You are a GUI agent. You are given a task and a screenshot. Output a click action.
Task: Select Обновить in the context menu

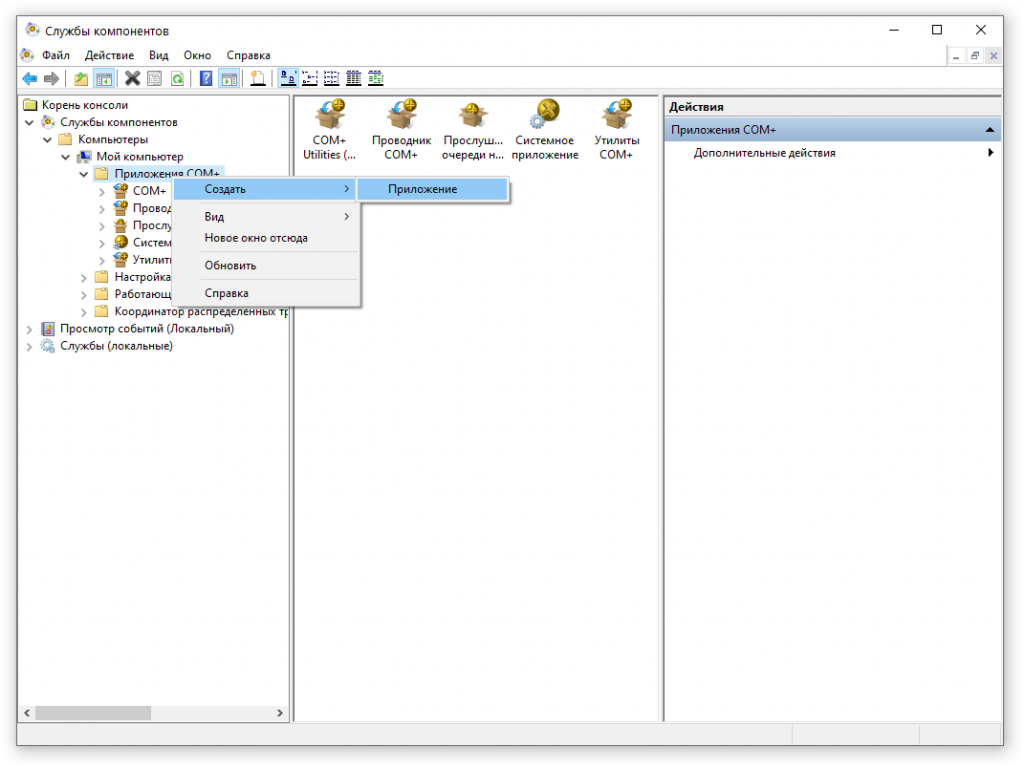[x=230, y=266]
